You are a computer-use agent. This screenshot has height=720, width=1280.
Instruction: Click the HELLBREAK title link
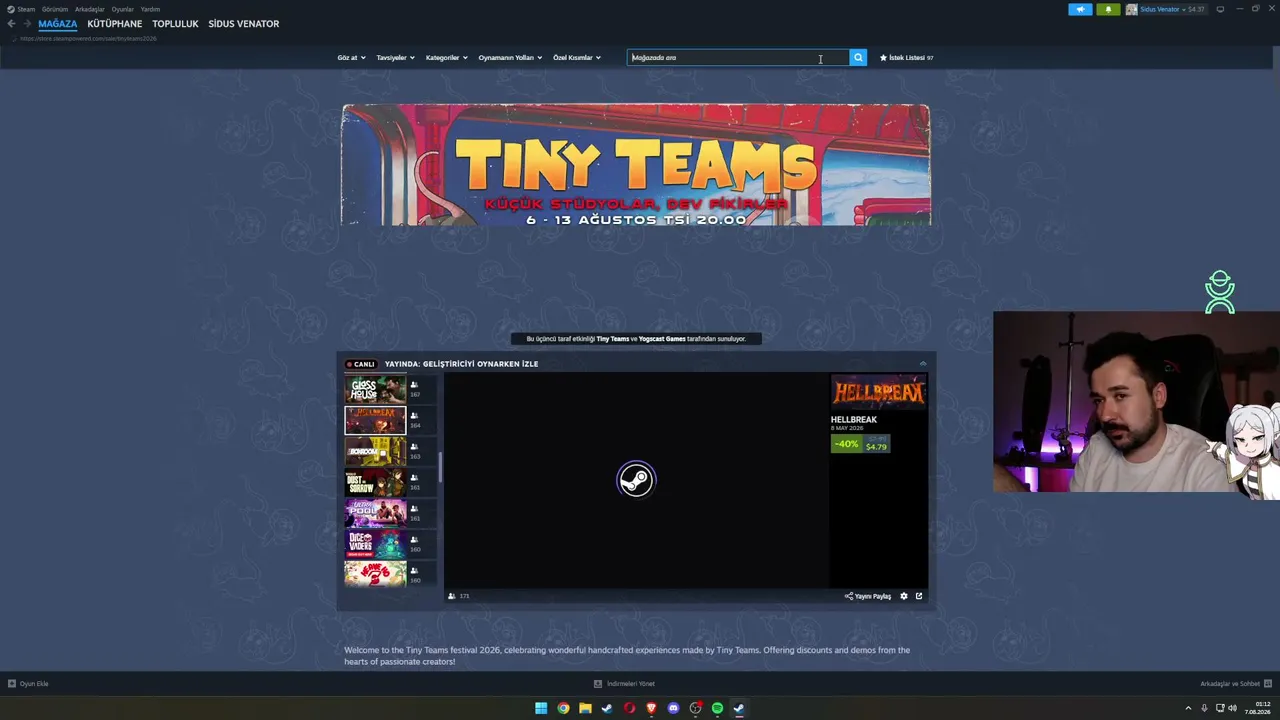(x=854, y=420)
